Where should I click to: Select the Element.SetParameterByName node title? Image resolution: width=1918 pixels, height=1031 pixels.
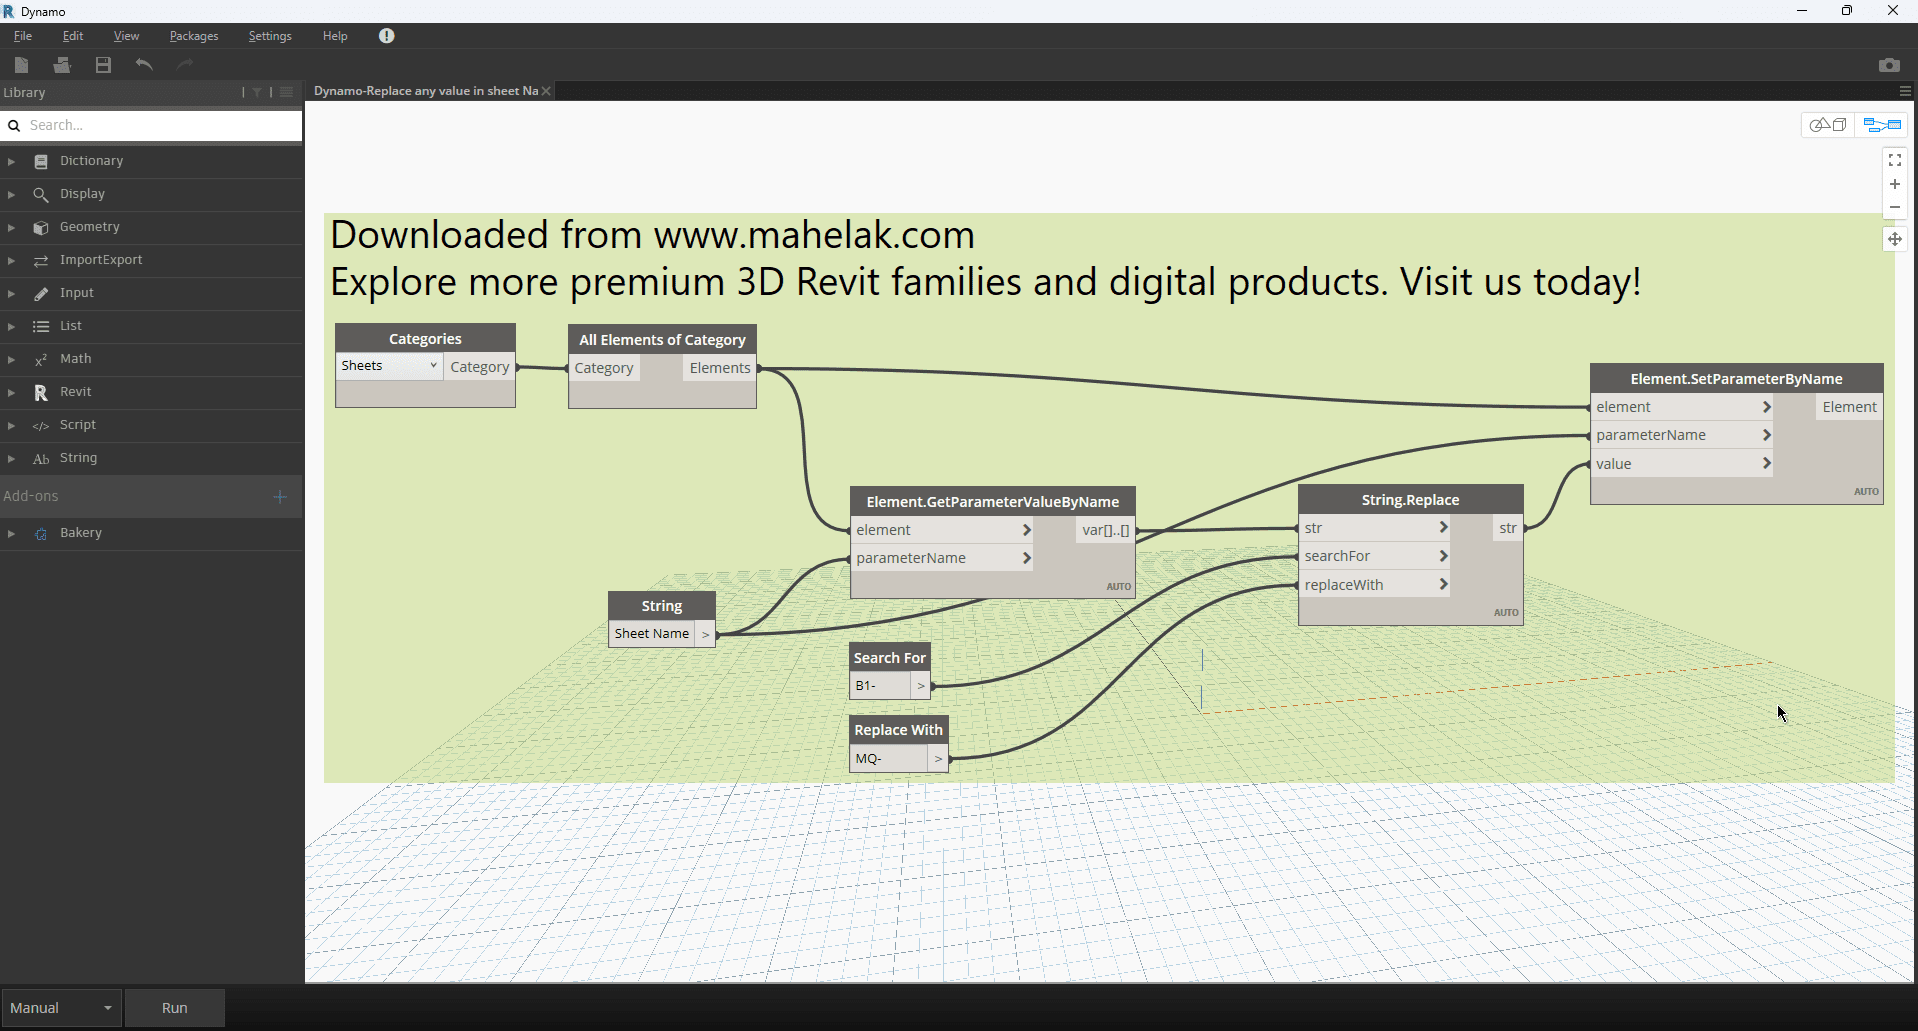coord(1737,379)
